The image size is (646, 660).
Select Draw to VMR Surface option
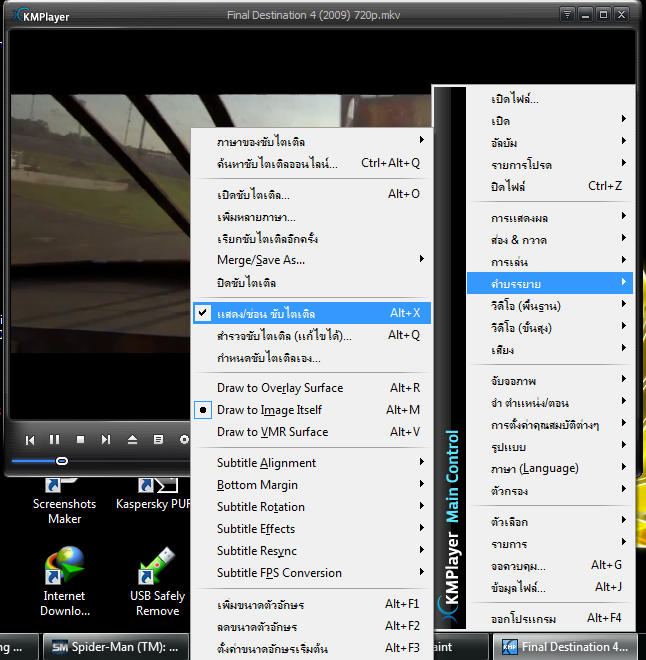312,431
